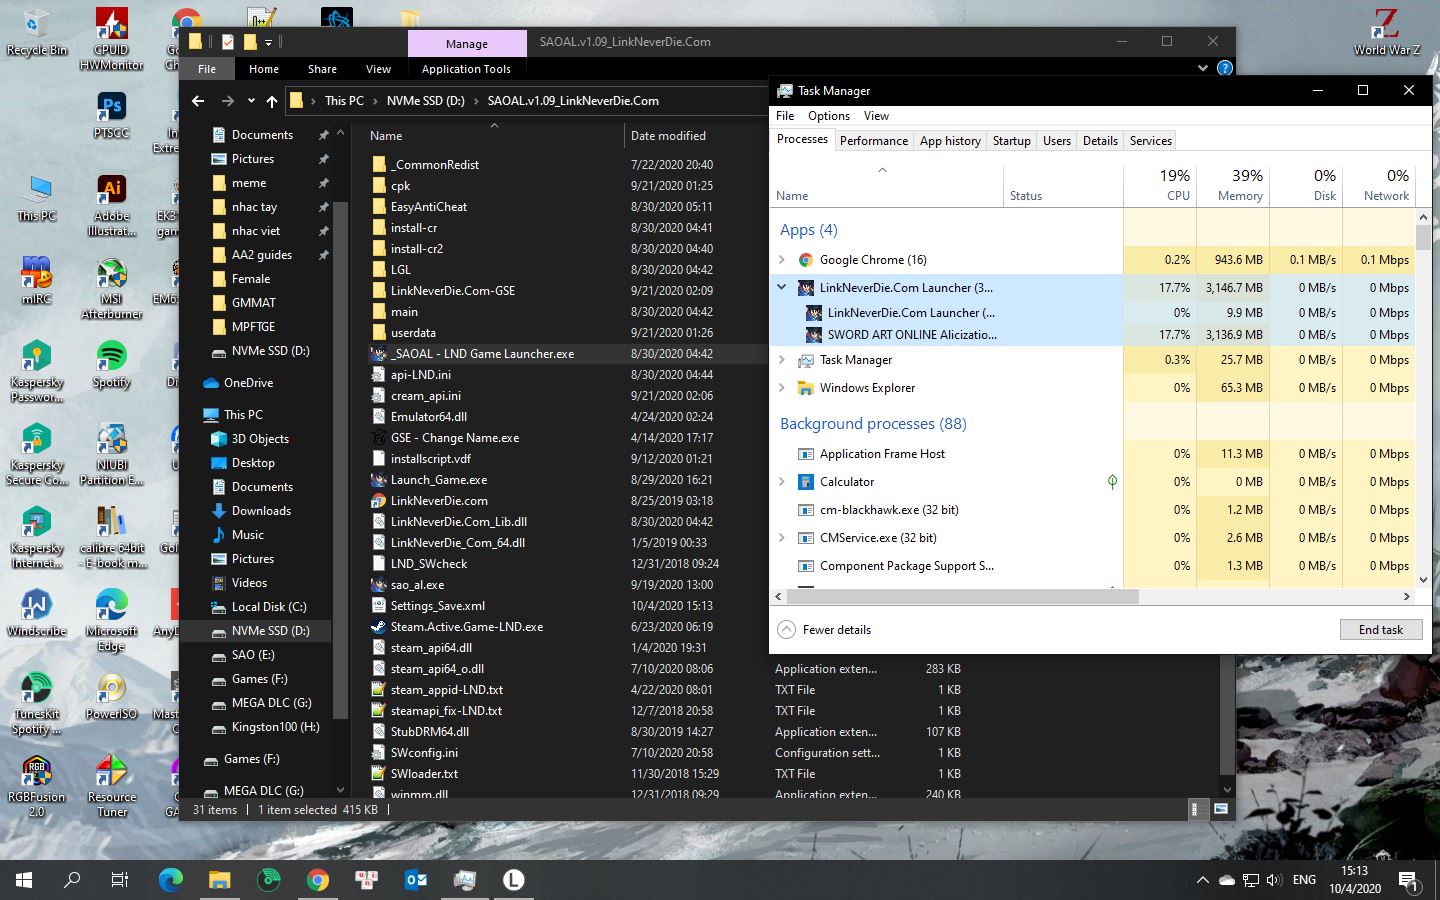Screen dimensions: 1440x900
Task: Click the Microsoft Edge taskbar icon
Action: (171, 880)
